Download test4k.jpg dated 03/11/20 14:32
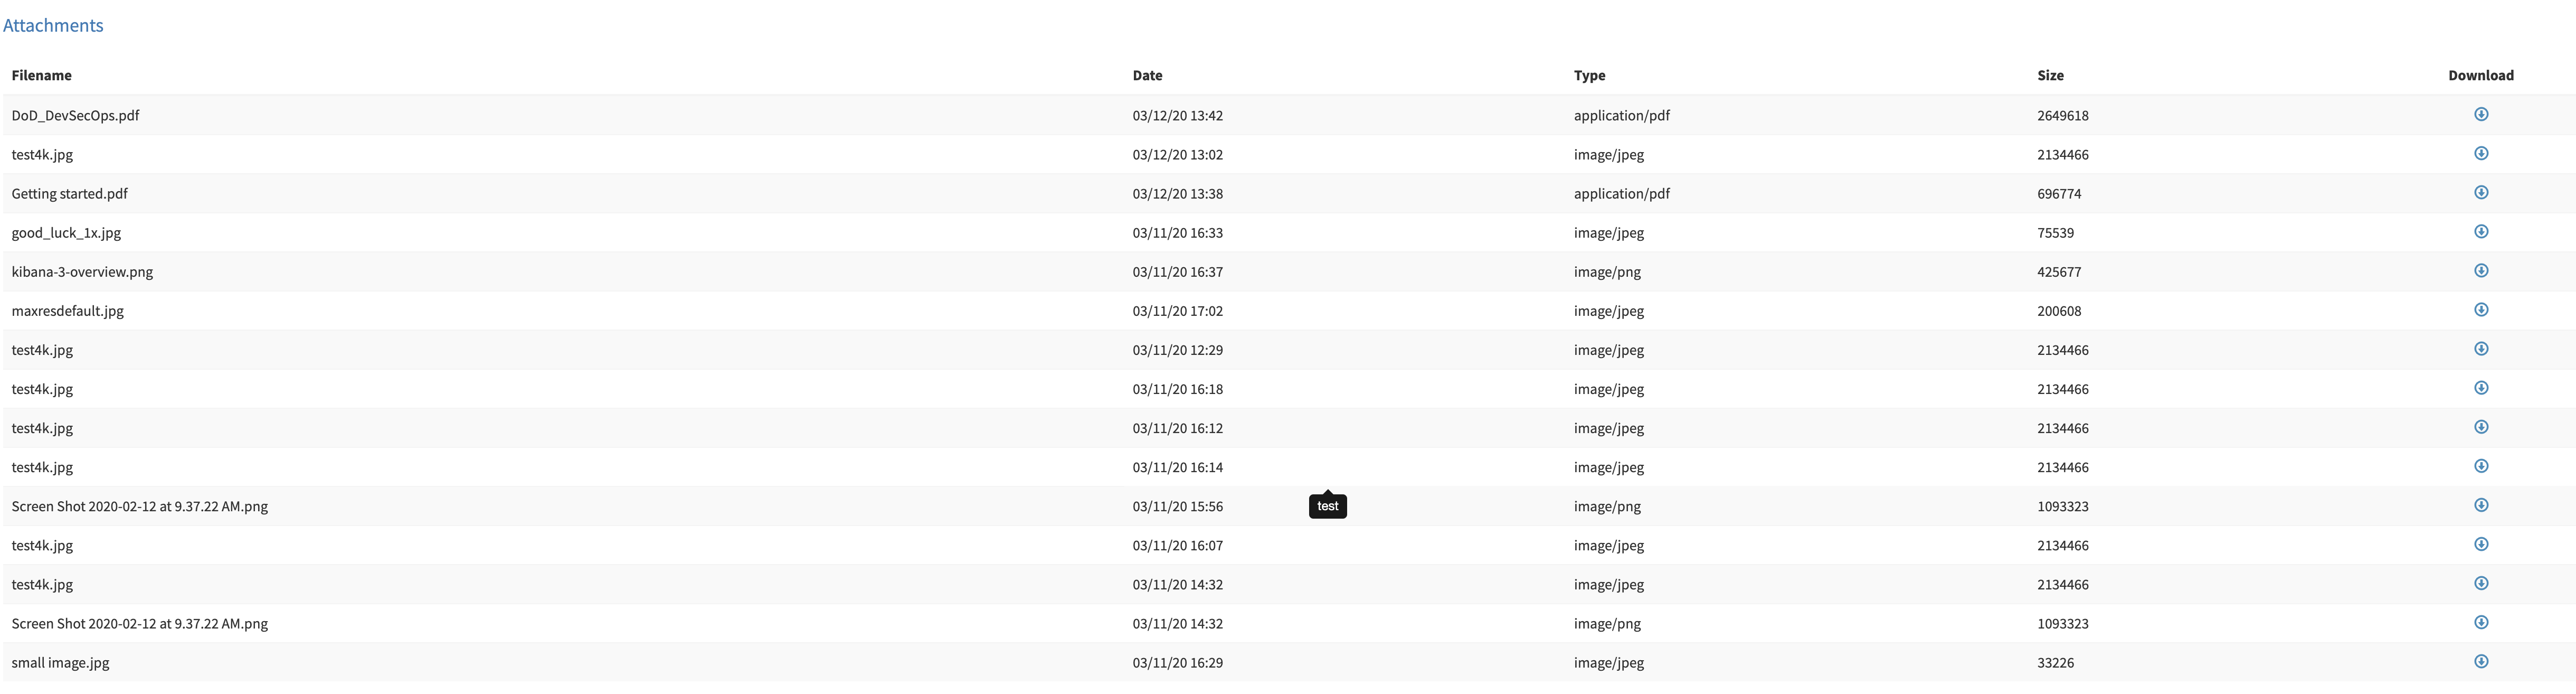Image resolution: width=2576 pixels, height=694 pixels. (2481, 583)
